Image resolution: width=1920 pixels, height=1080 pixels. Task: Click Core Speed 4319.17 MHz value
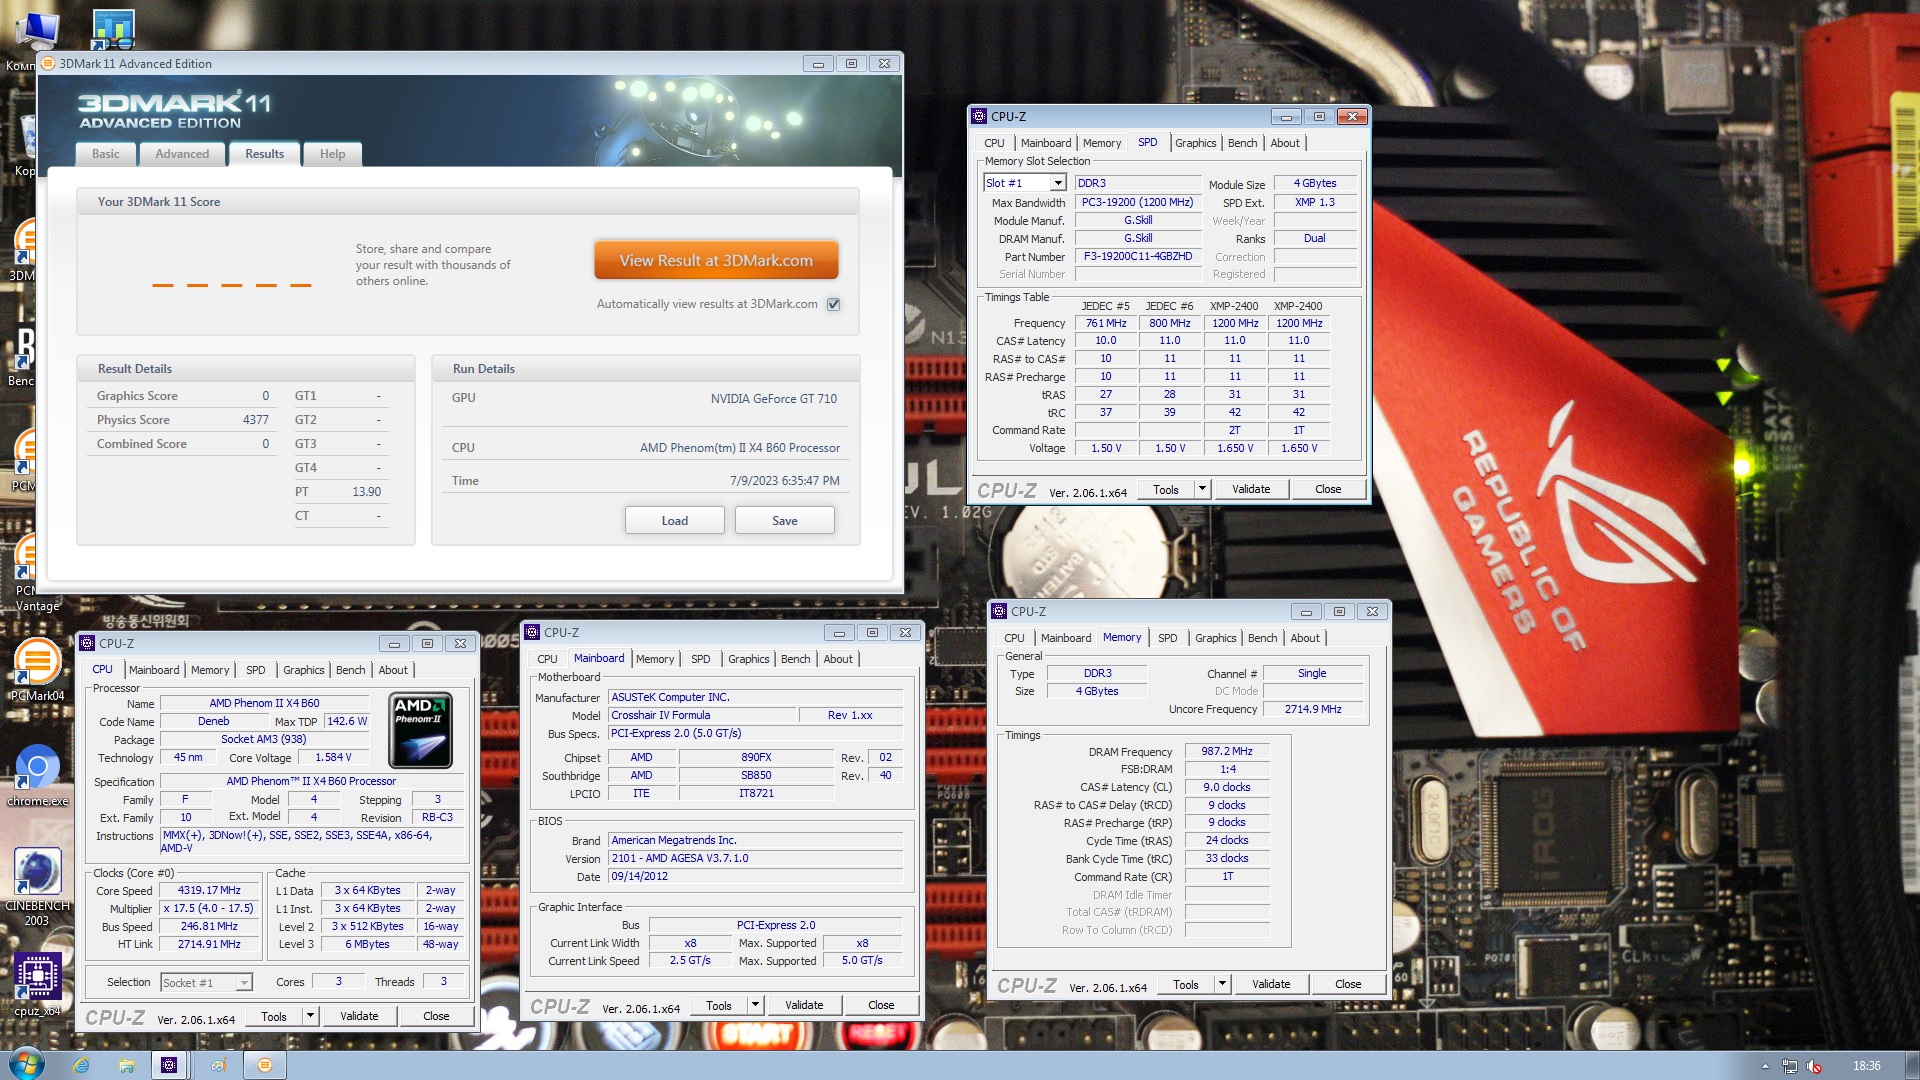coord(209,890)
